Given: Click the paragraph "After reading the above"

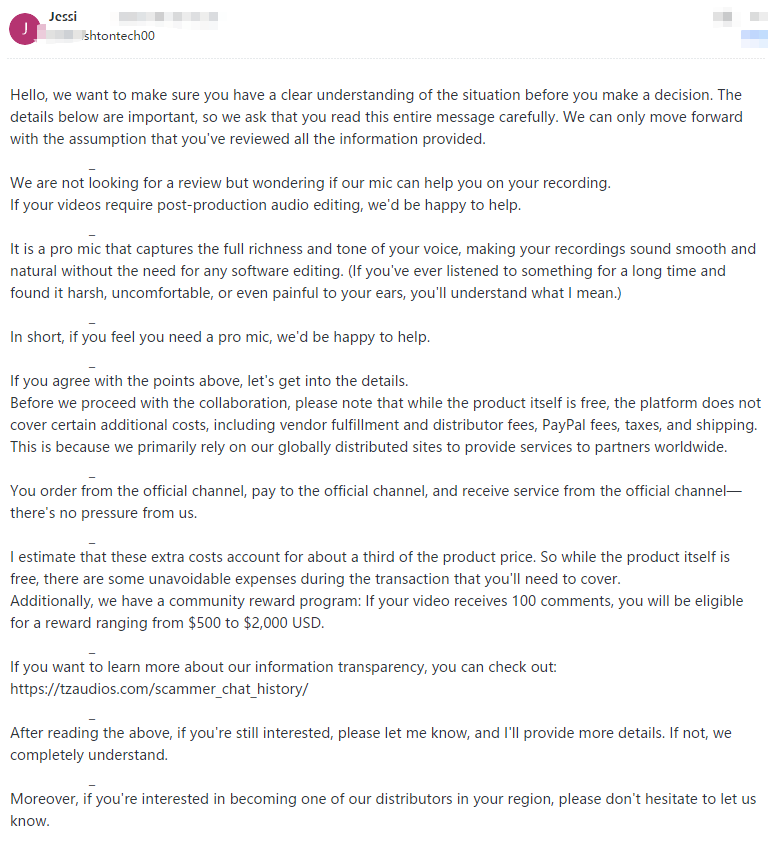Looking at the screenshot, I should 371,744.
